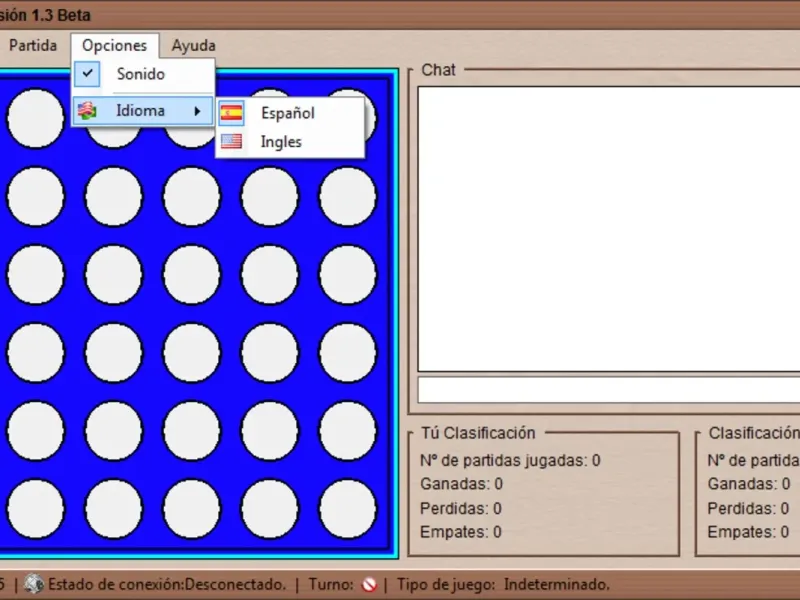This screenshot has width=800, height=600.
Task: Close the Opciones menu header
Action: [115, 45]
